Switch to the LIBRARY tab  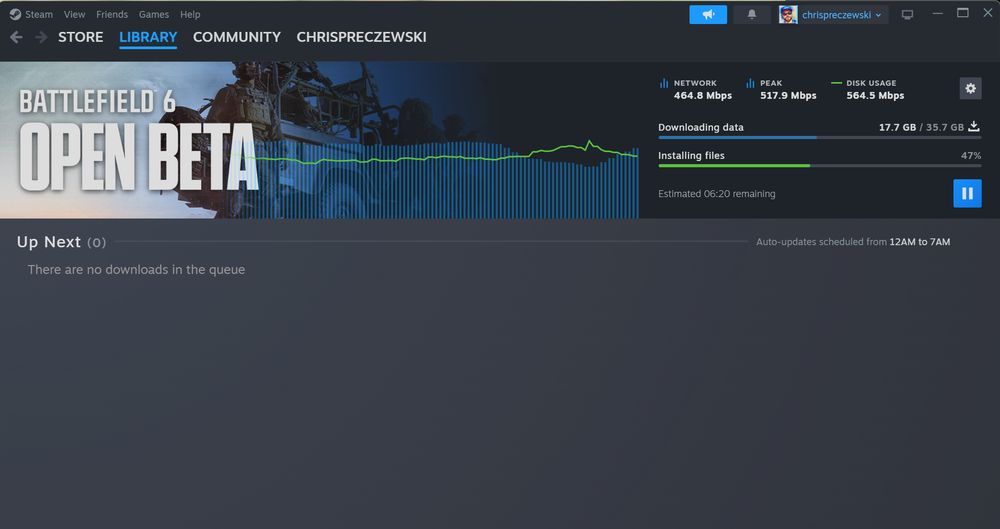(148, 37)
